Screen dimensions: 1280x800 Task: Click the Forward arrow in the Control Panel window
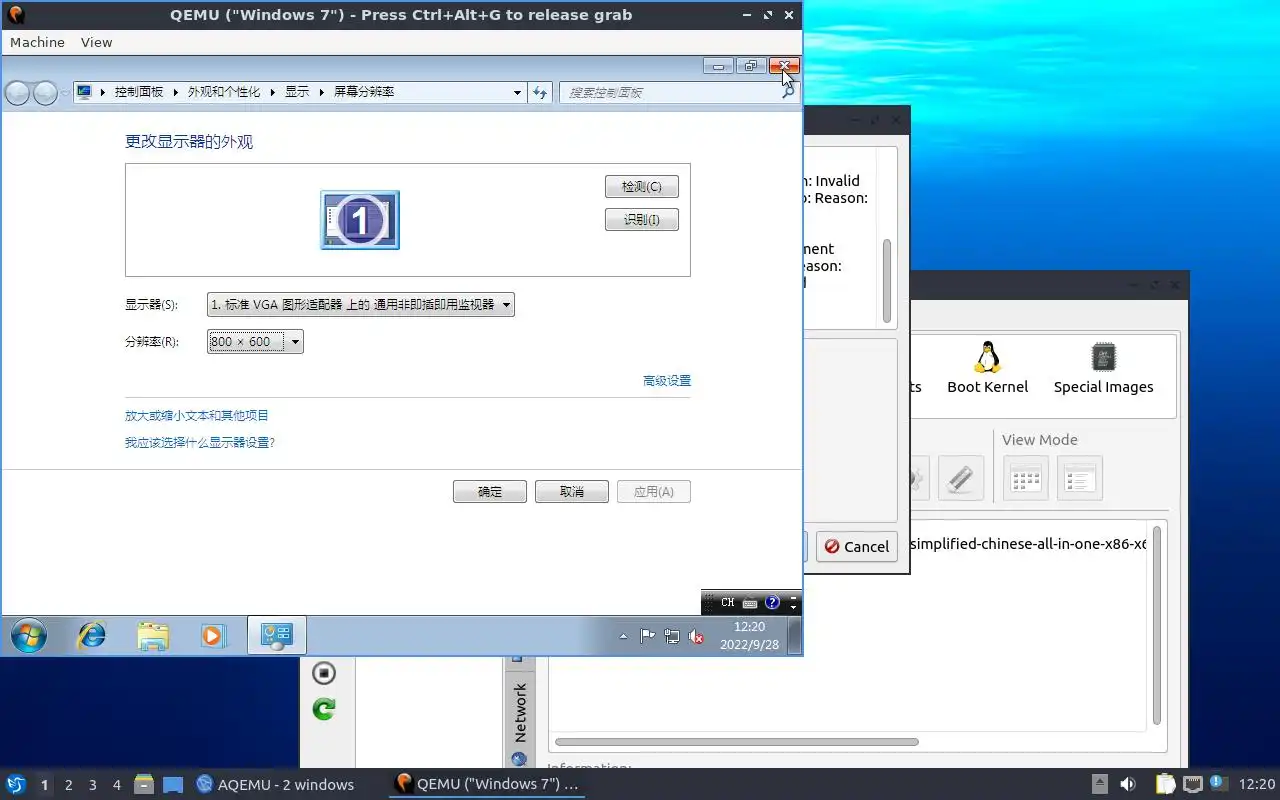click(45, 93)
